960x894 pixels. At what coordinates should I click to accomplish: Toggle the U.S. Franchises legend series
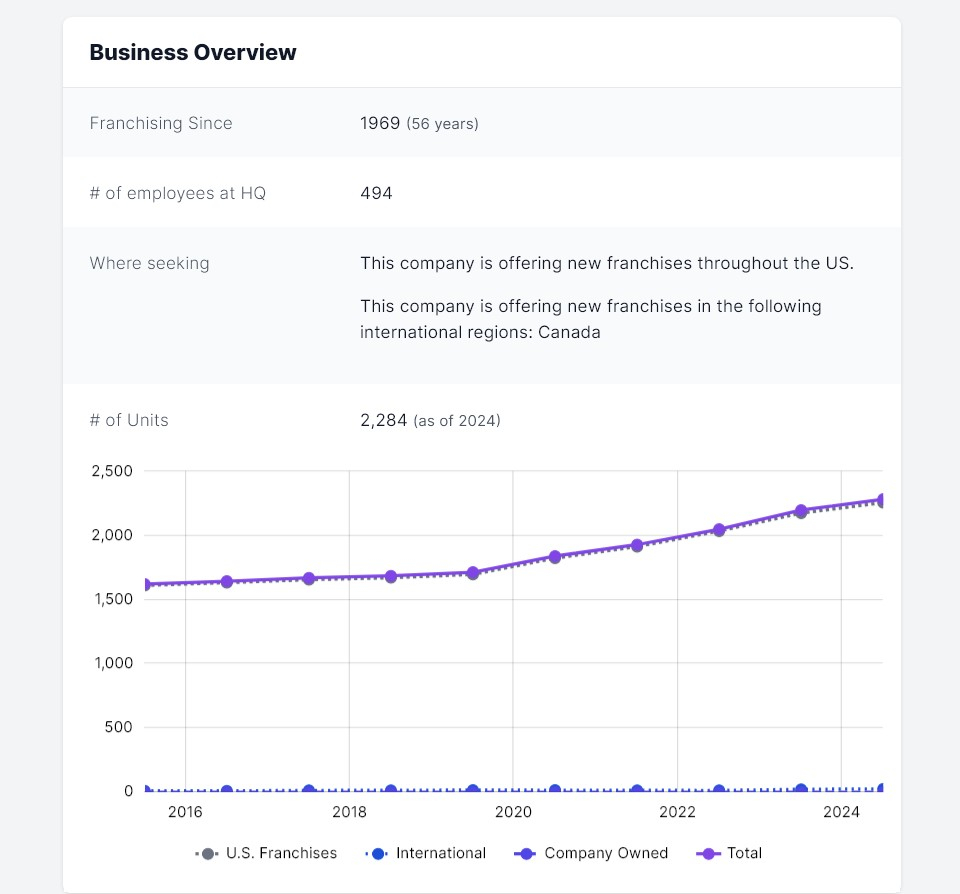[x=281, y=853]
